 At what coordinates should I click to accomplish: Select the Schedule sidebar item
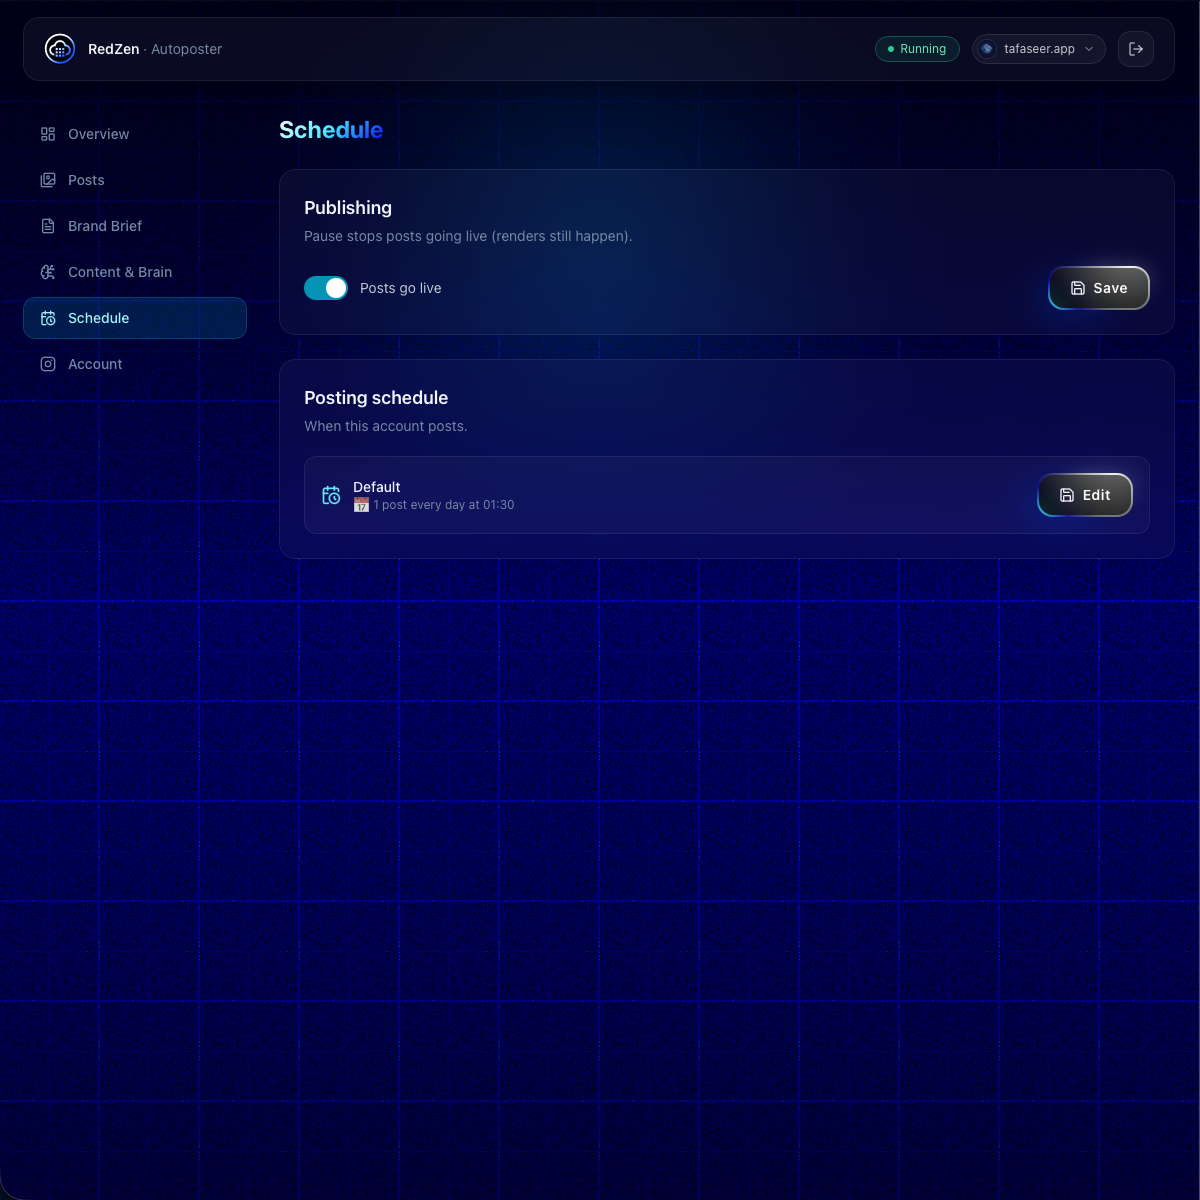pos(135,318)
